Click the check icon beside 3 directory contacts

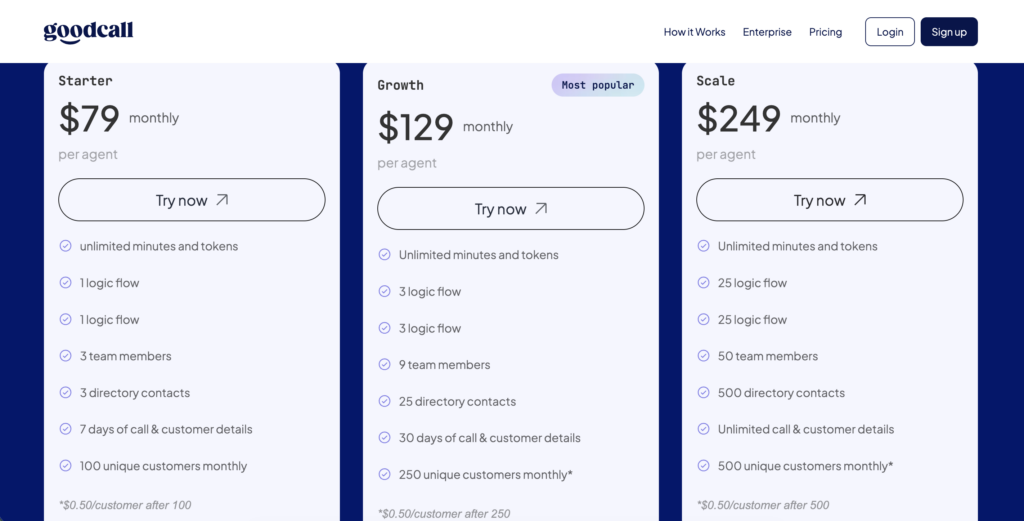(x=65, y=392)
